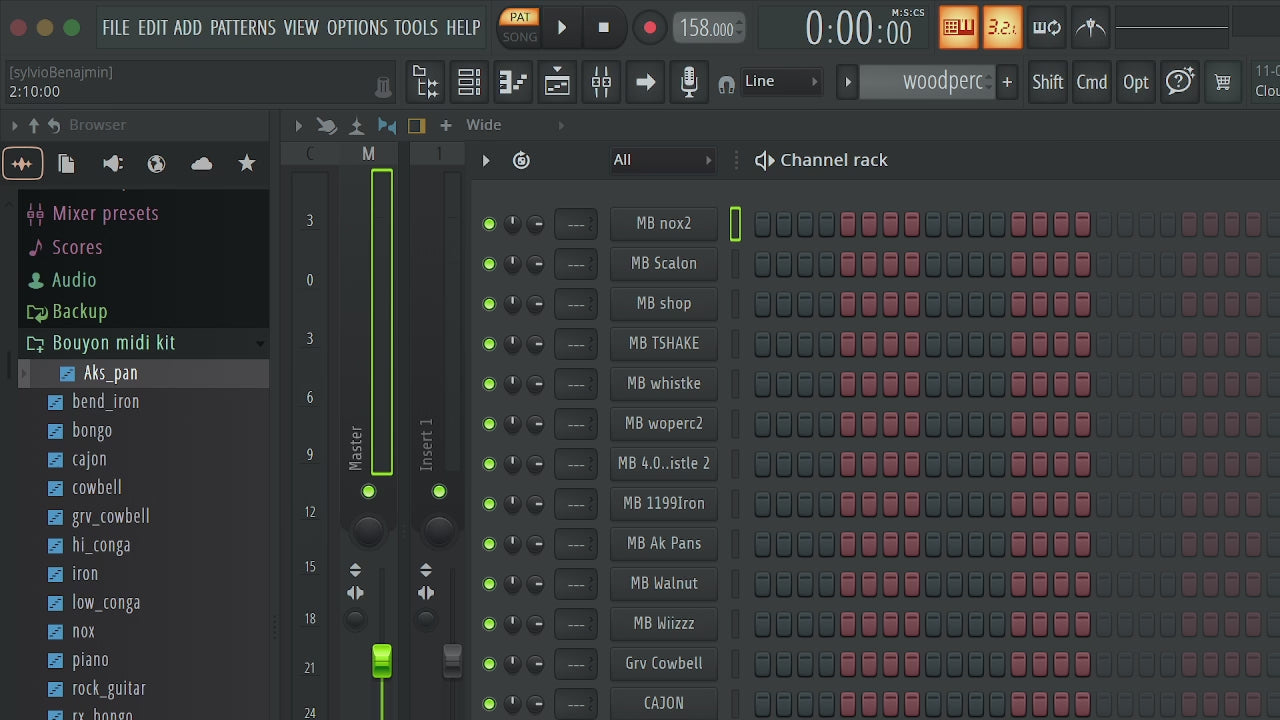Click the Master volume fader
The width and height of the screenshot is (1280, 720).
coord(382,661)
